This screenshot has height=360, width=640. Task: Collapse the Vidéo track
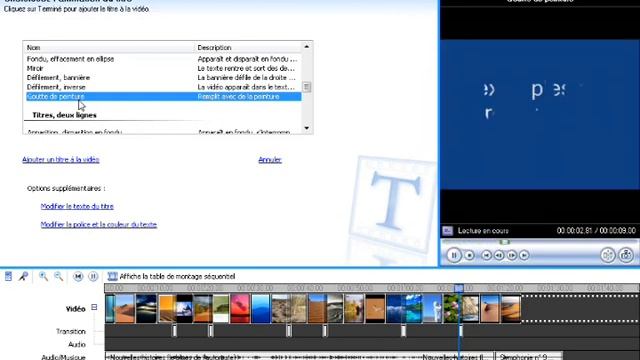[x=94, y=307]
